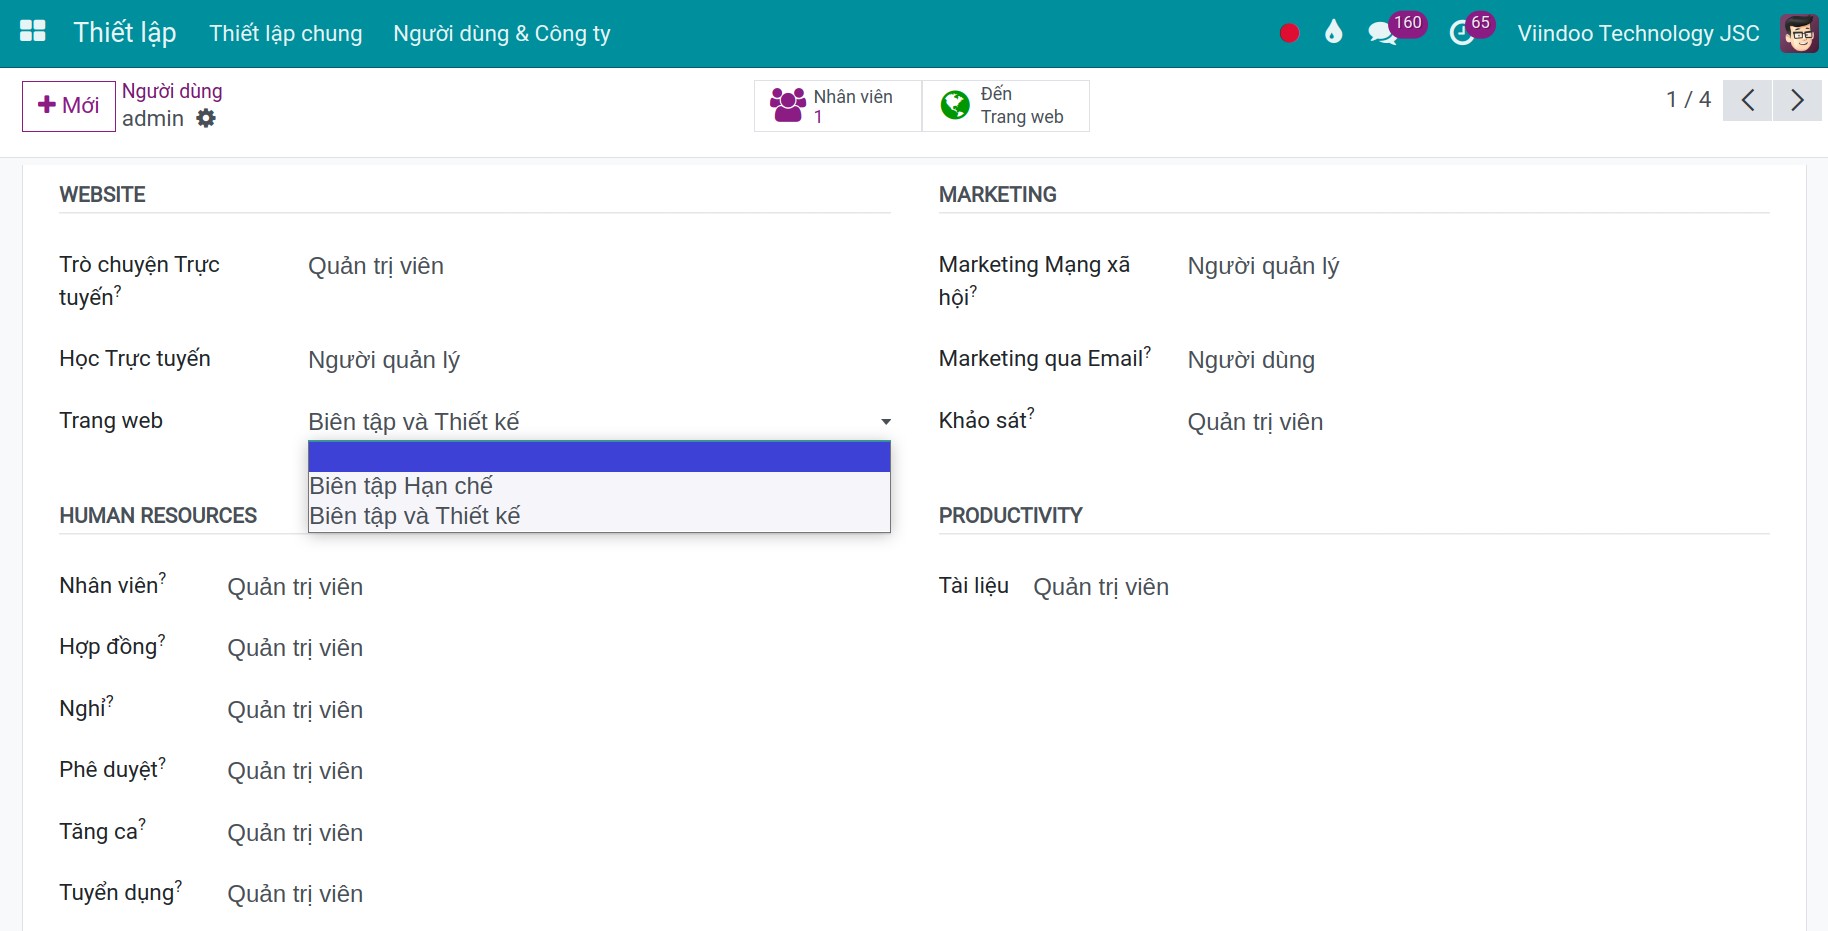Image resolution: width=1828 pixels, height=931 pixels.
Task: Click the admin record name text
Action: 153,118
